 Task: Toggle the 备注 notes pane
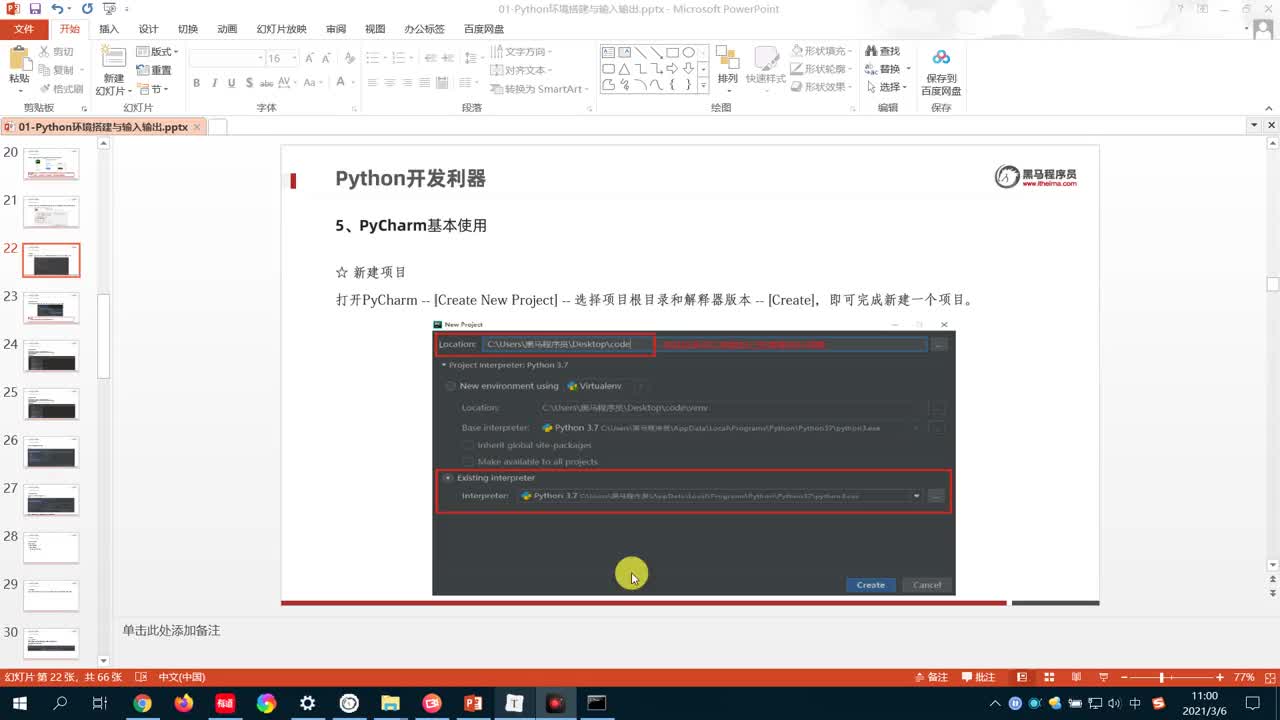click(x=930, y=677)
